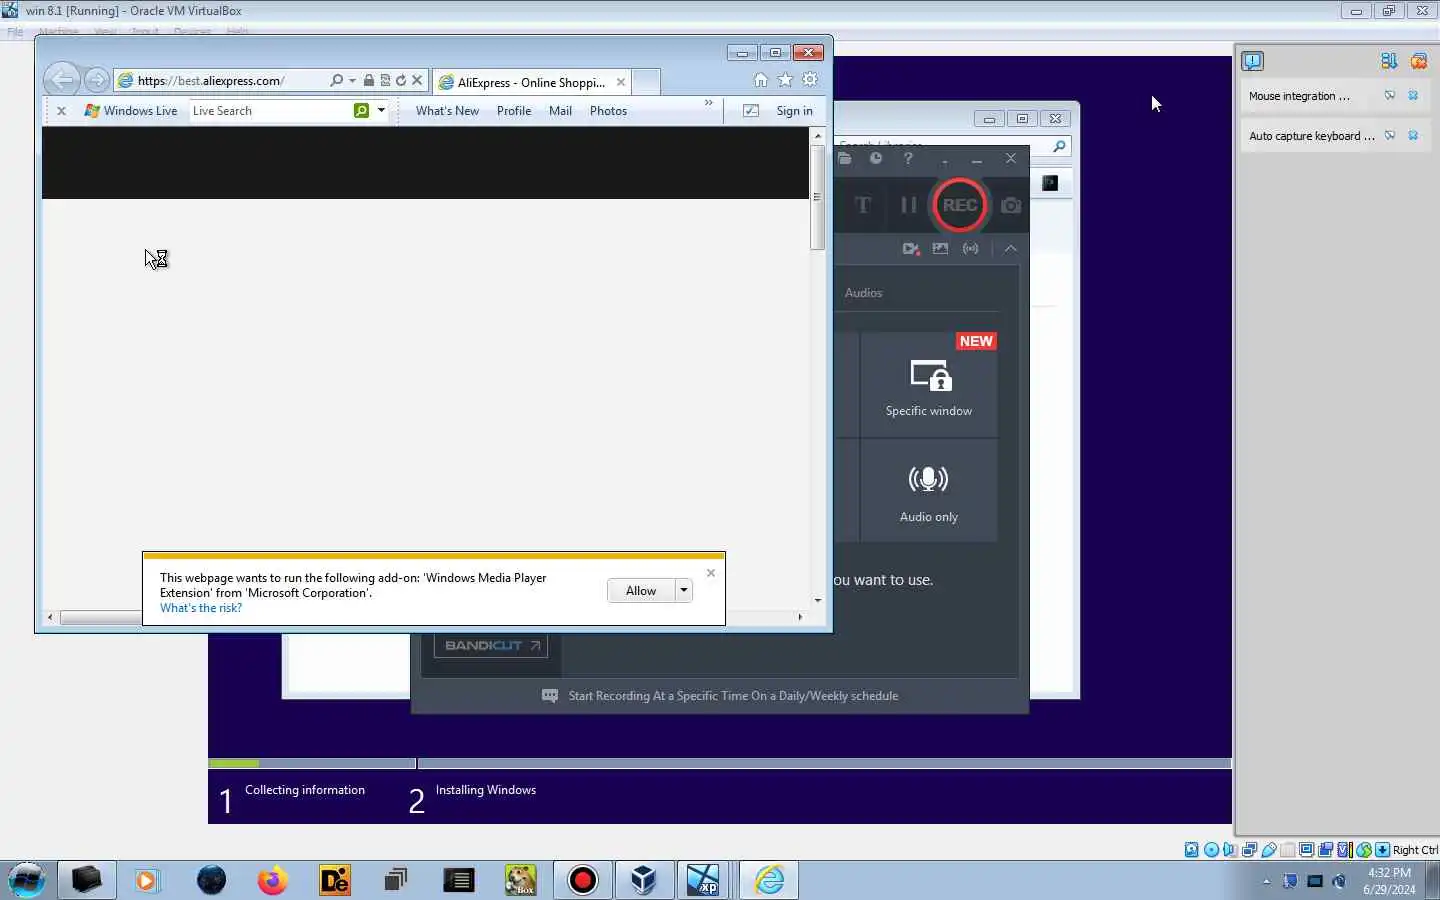
Task: Open Firefox from the taskbar
Action: 272,880
